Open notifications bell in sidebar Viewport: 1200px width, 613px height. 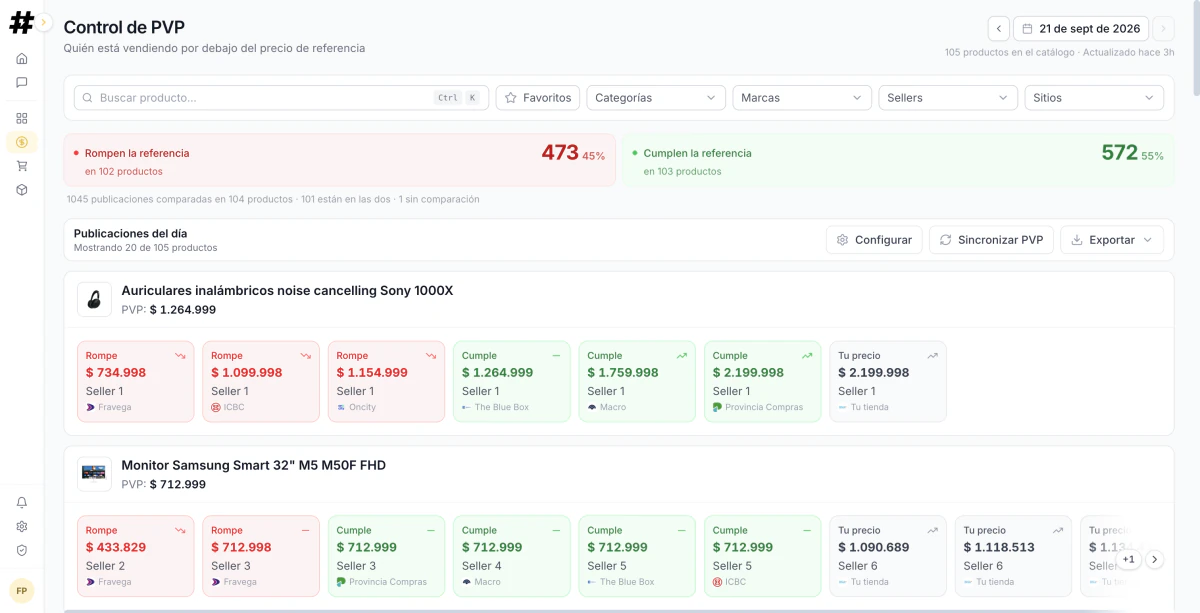(x=21, y=502)
